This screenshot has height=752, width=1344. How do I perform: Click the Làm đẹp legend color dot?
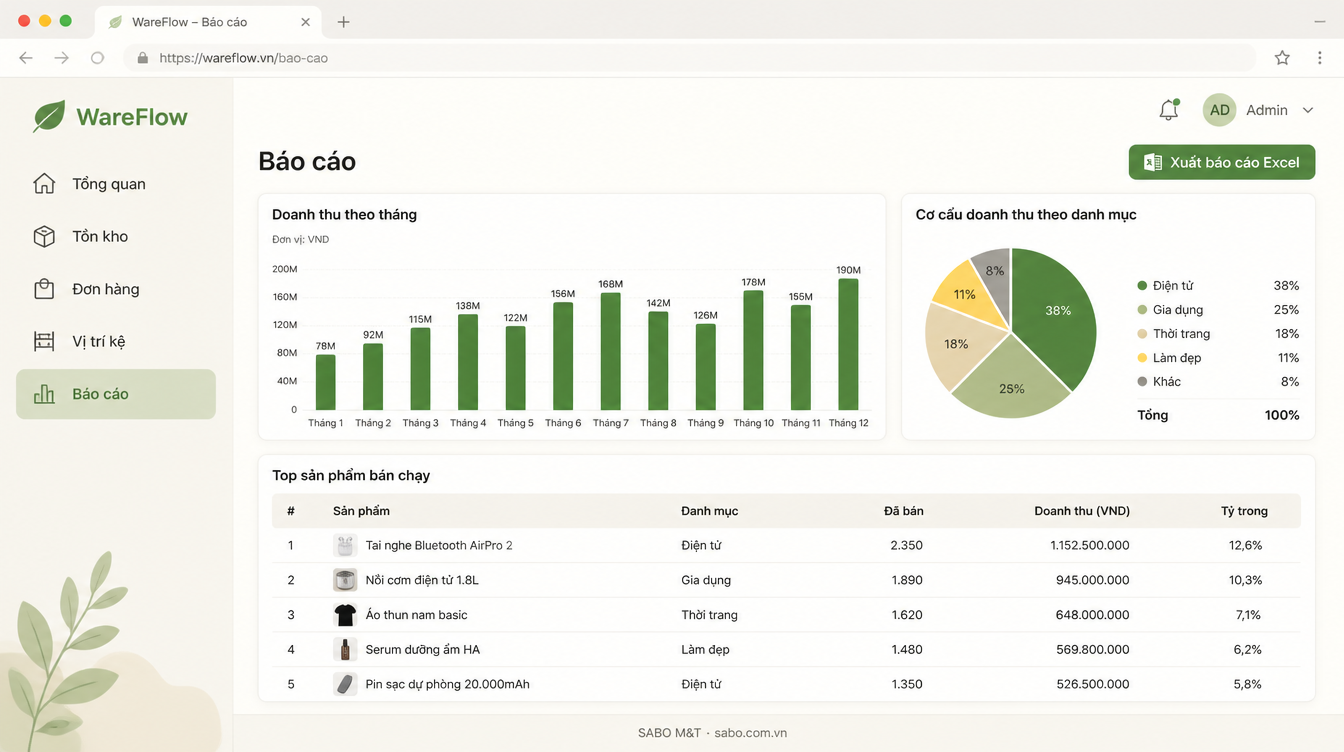pyautogui.click(x=1142, y=358)
